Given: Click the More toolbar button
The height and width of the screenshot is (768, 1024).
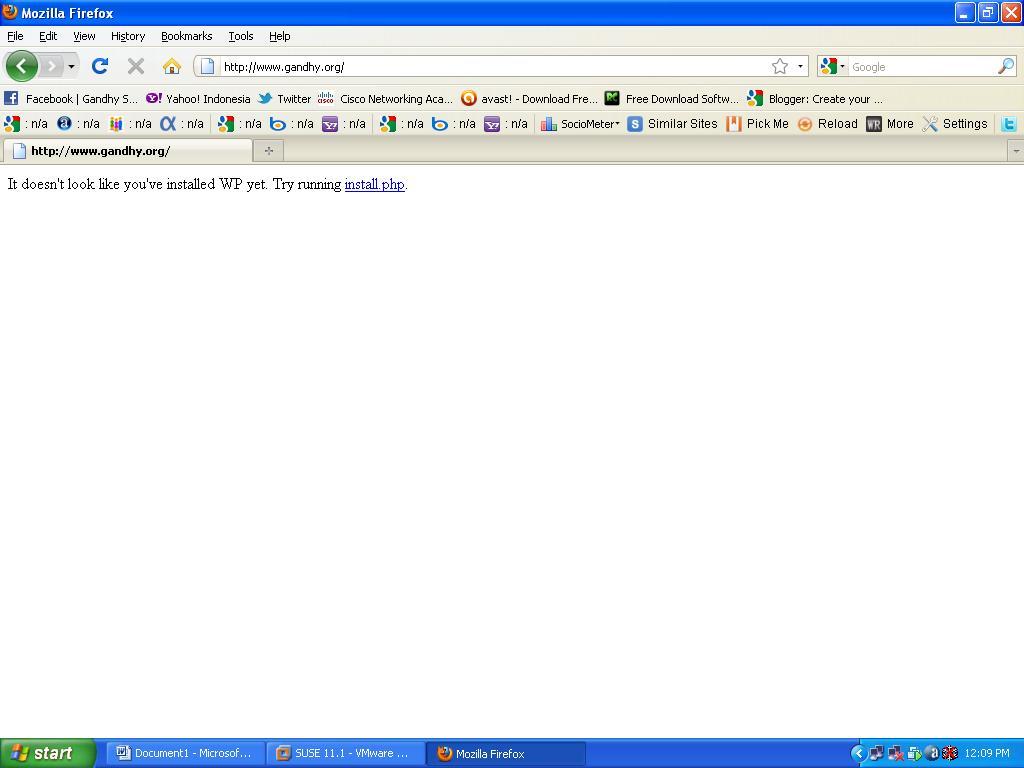Looking at the screenshot, I should point(889,123).
